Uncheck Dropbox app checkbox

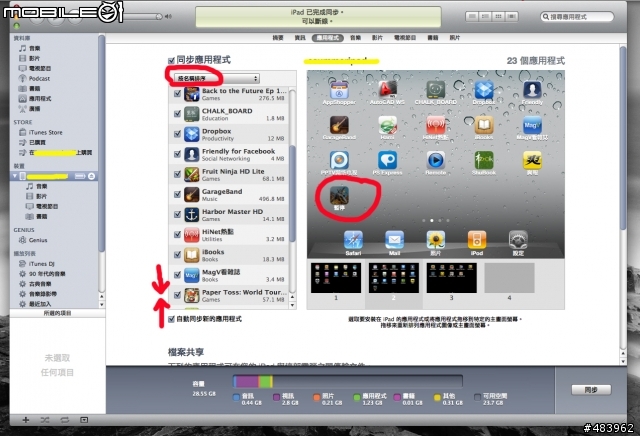[178, 134]
